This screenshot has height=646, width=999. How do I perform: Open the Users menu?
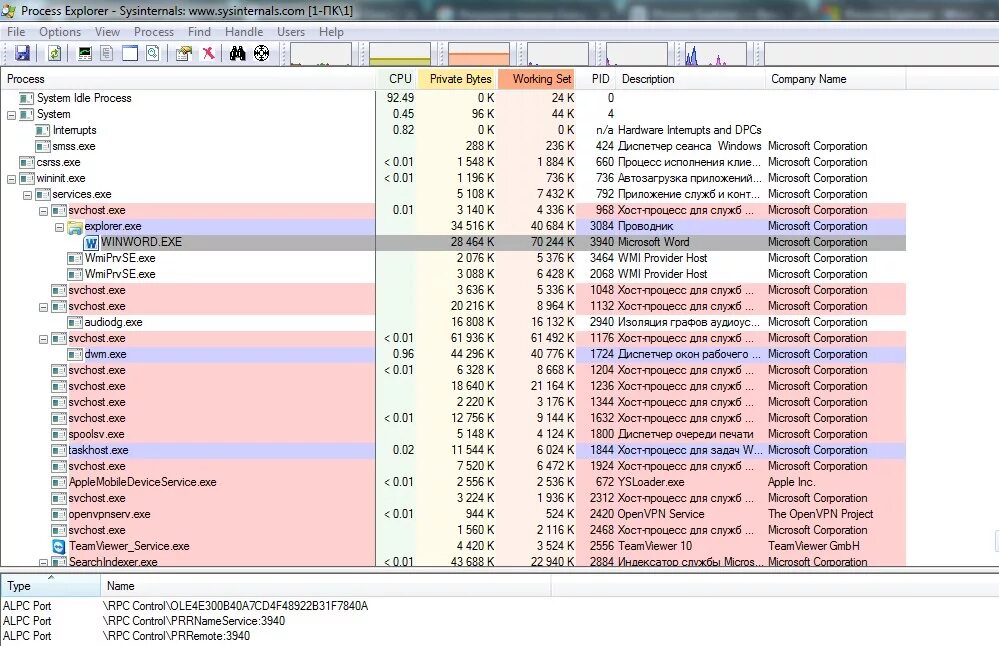[291, 32]
